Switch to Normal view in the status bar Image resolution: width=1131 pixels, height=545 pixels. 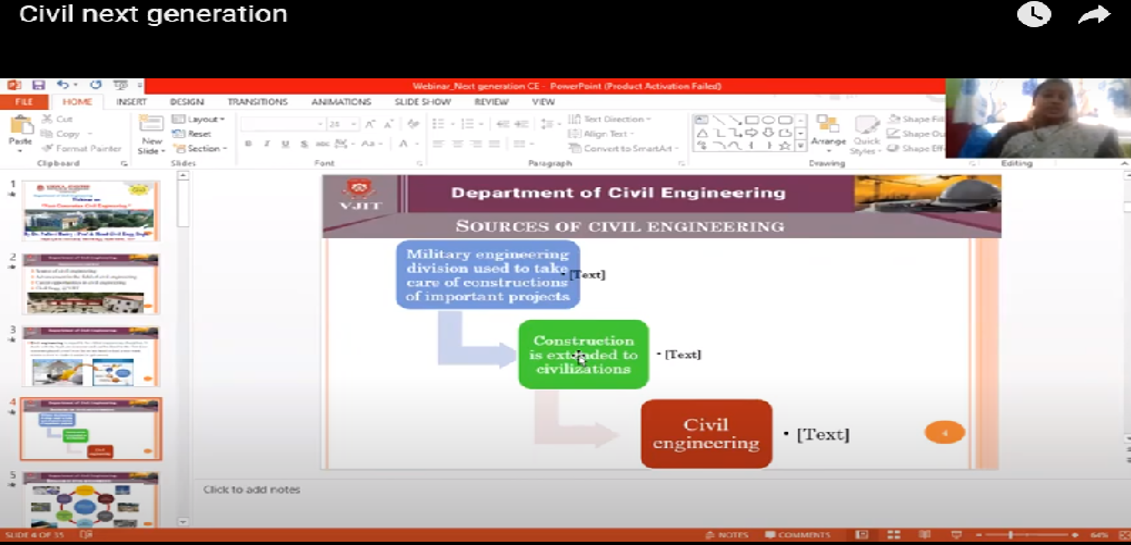(x=861, y=535)
